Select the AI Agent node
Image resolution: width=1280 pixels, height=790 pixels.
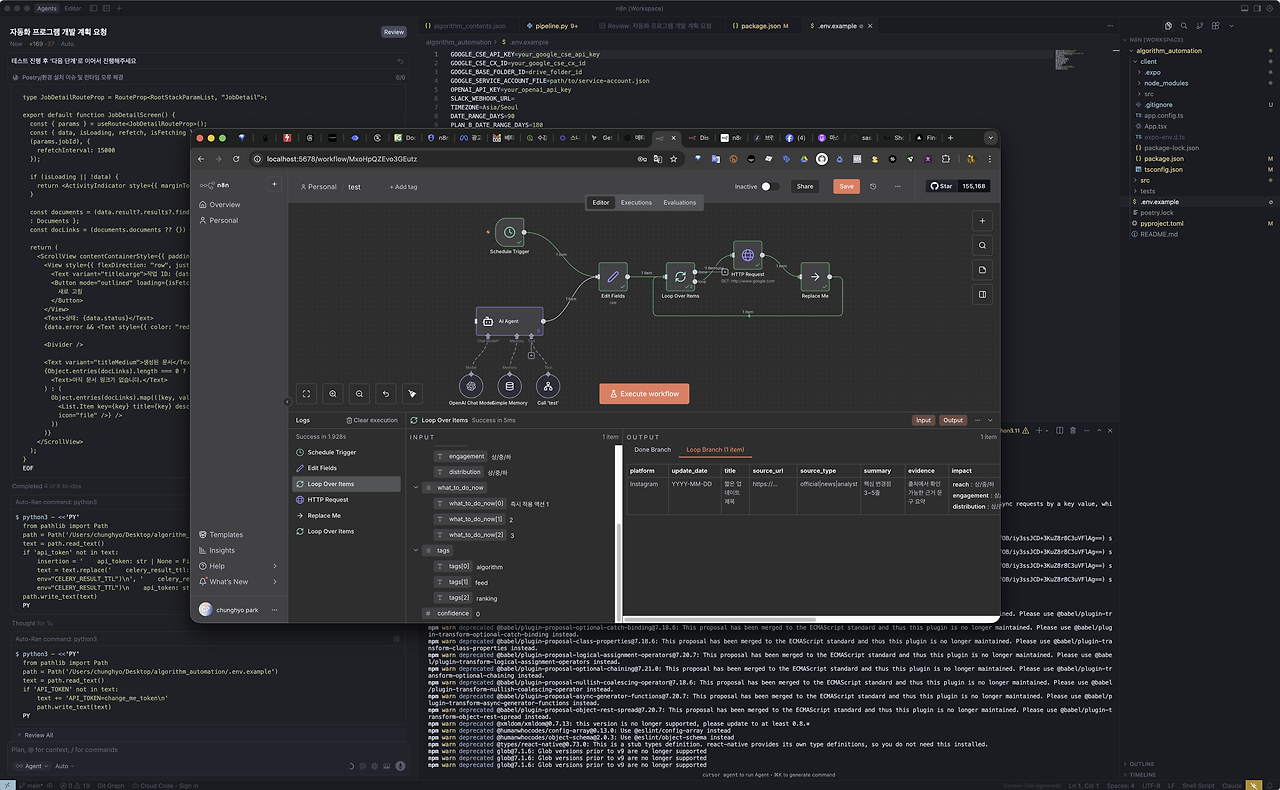tap(509, 321)
